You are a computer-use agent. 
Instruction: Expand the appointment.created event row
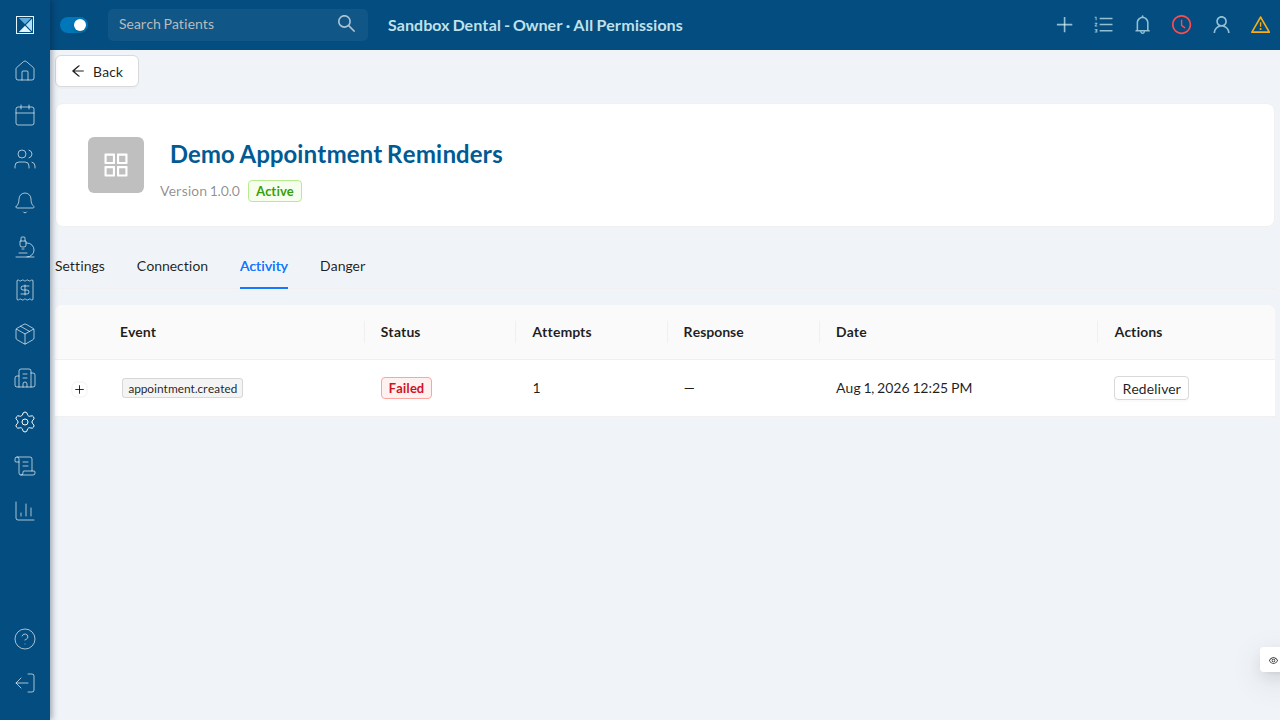point(80,389)
